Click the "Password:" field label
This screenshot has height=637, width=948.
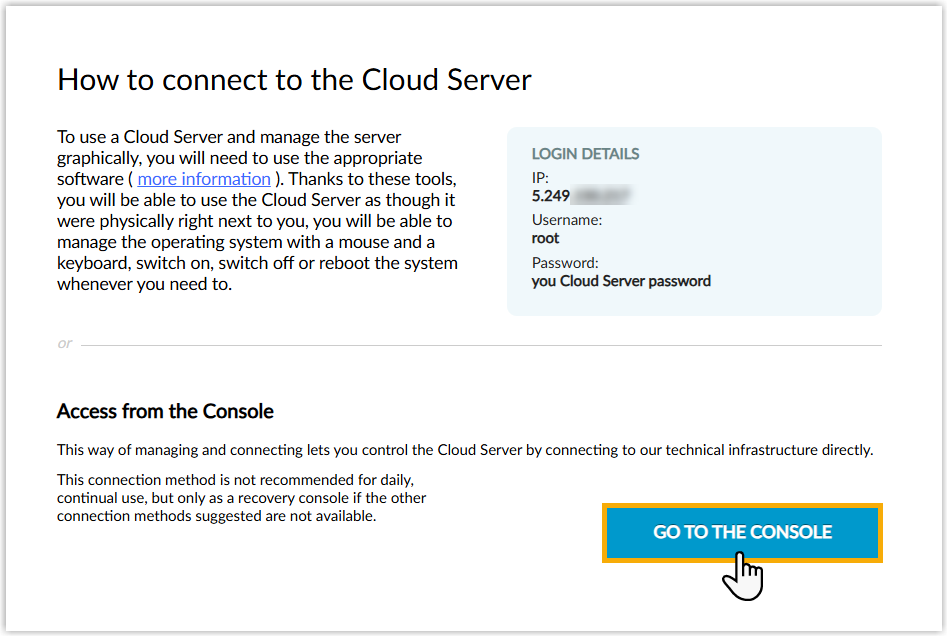(x=564, y=263)
